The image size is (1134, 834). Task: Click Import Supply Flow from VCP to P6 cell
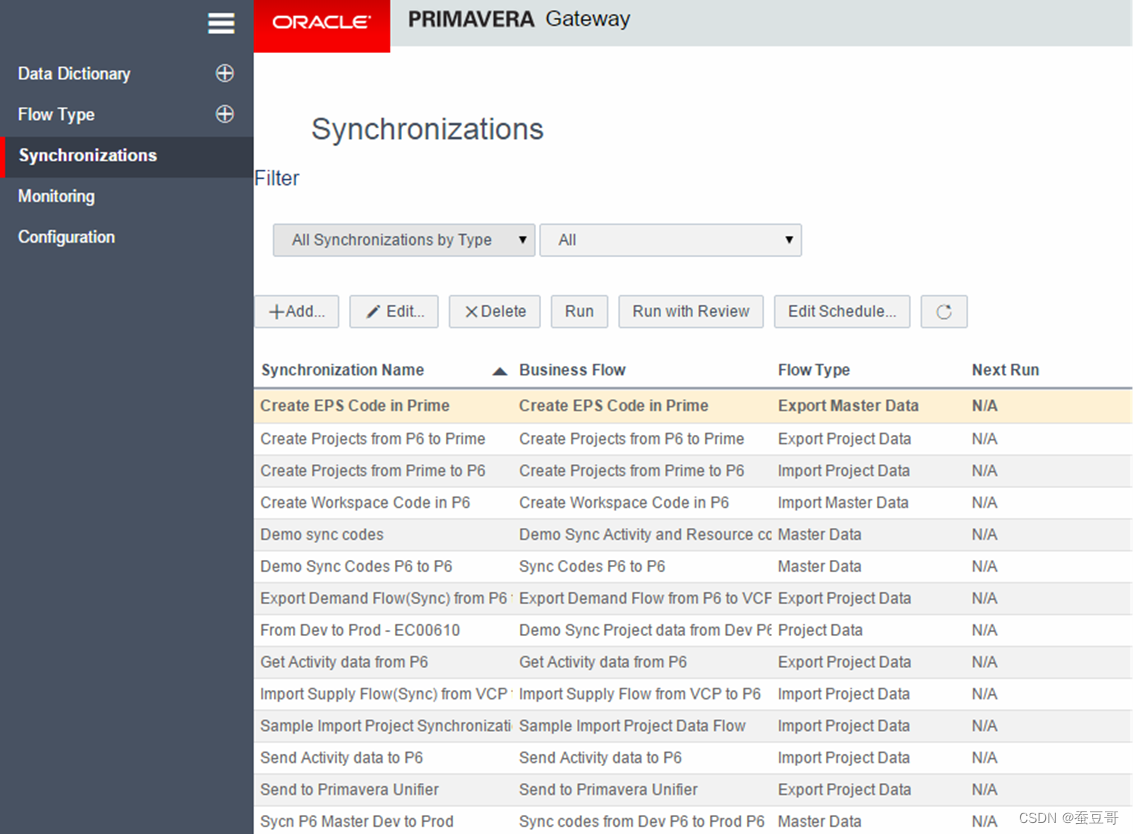[640, 694]
